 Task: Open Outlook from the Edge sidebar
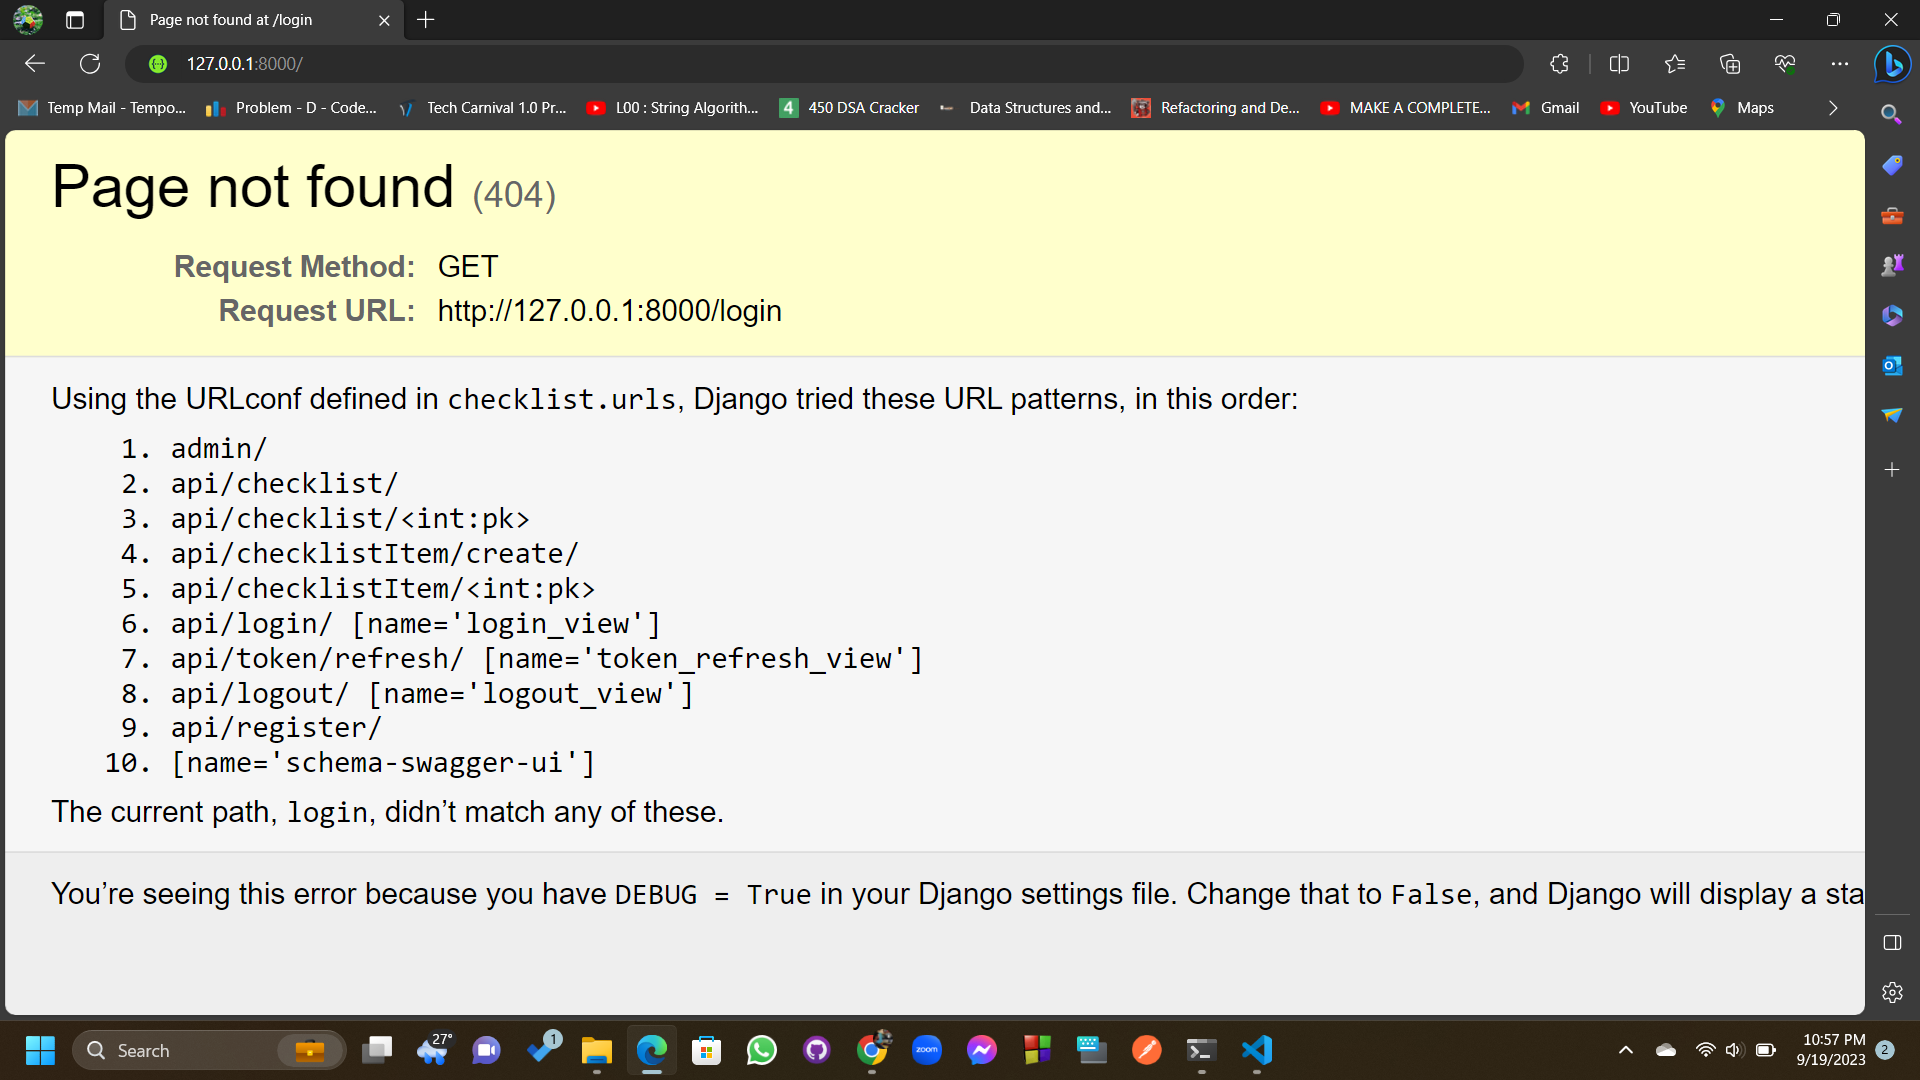pyautogui.click(x=1891, y=365)
